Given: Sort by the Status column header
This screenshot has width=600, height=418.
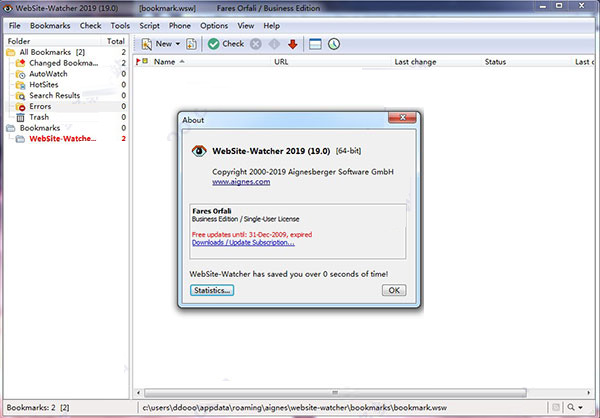Looking at the screenshot, I should (x=496, y=62).
